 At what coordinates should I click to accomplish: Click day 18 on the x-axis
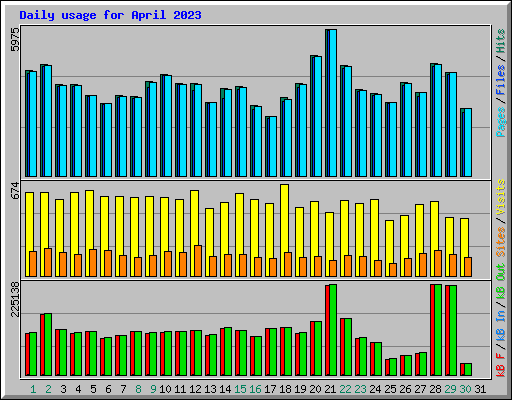coord(285,389)
